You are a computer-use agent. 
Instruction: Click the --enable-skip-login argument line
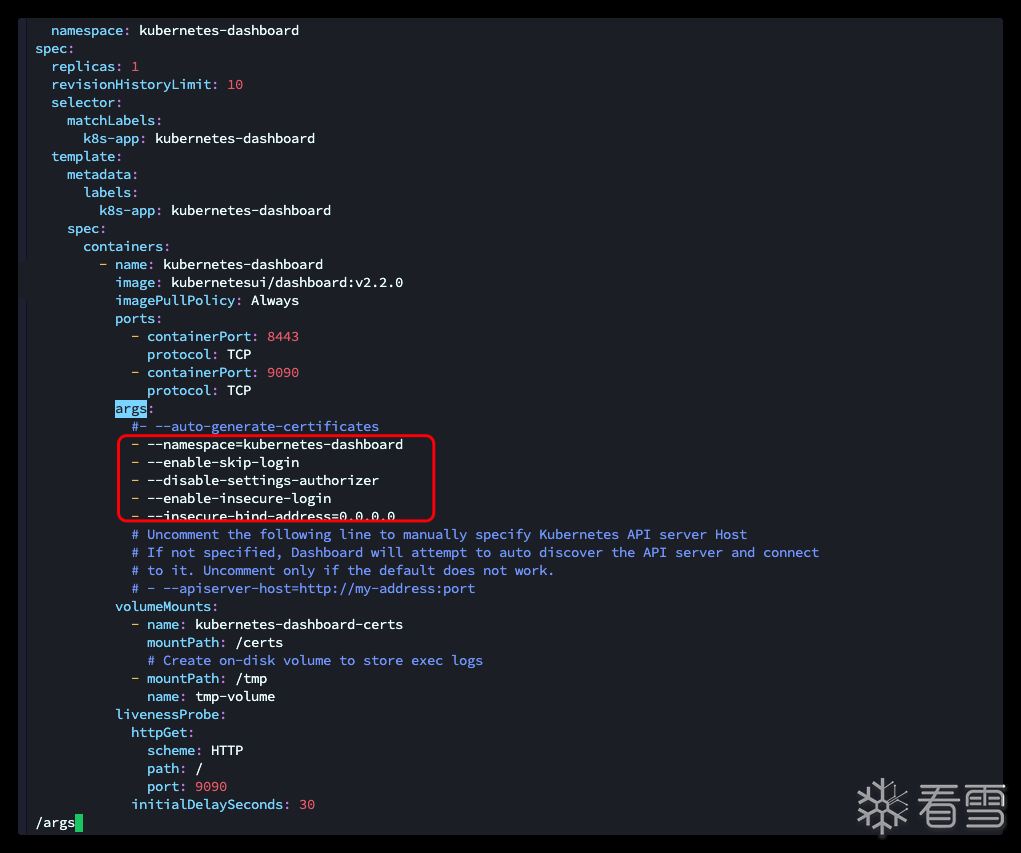point(222,462)
